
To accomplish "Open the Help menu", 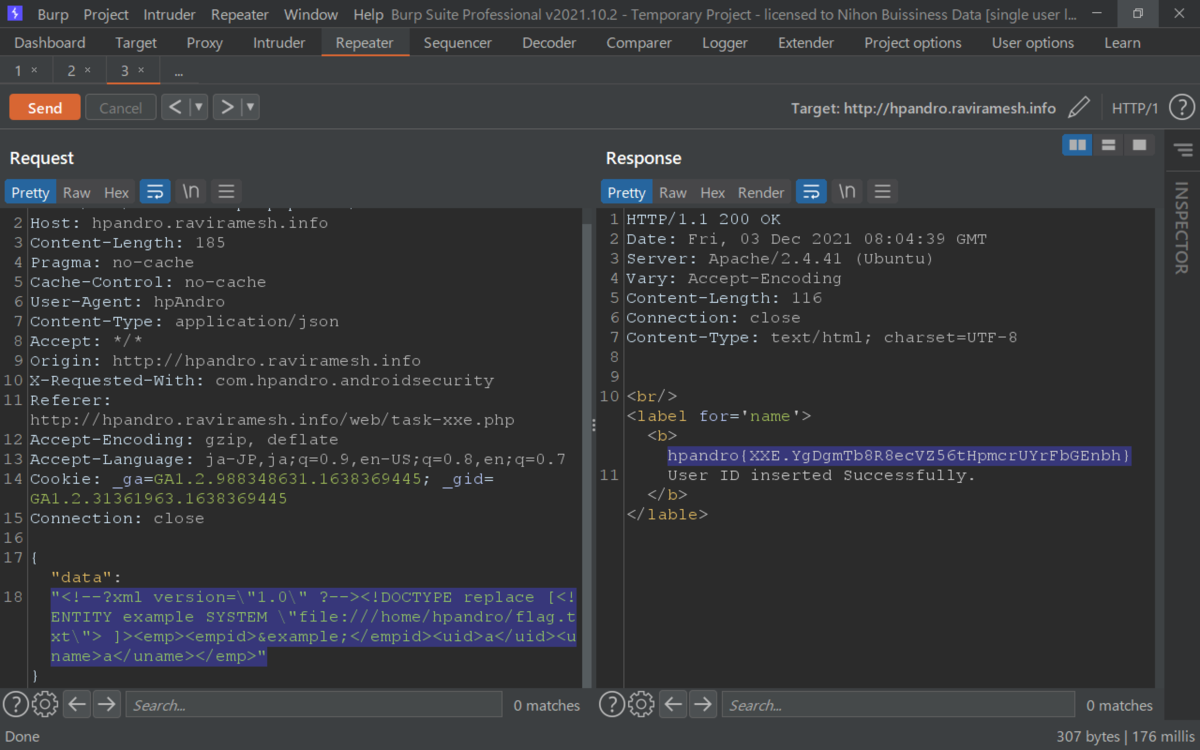I will 368,15.
